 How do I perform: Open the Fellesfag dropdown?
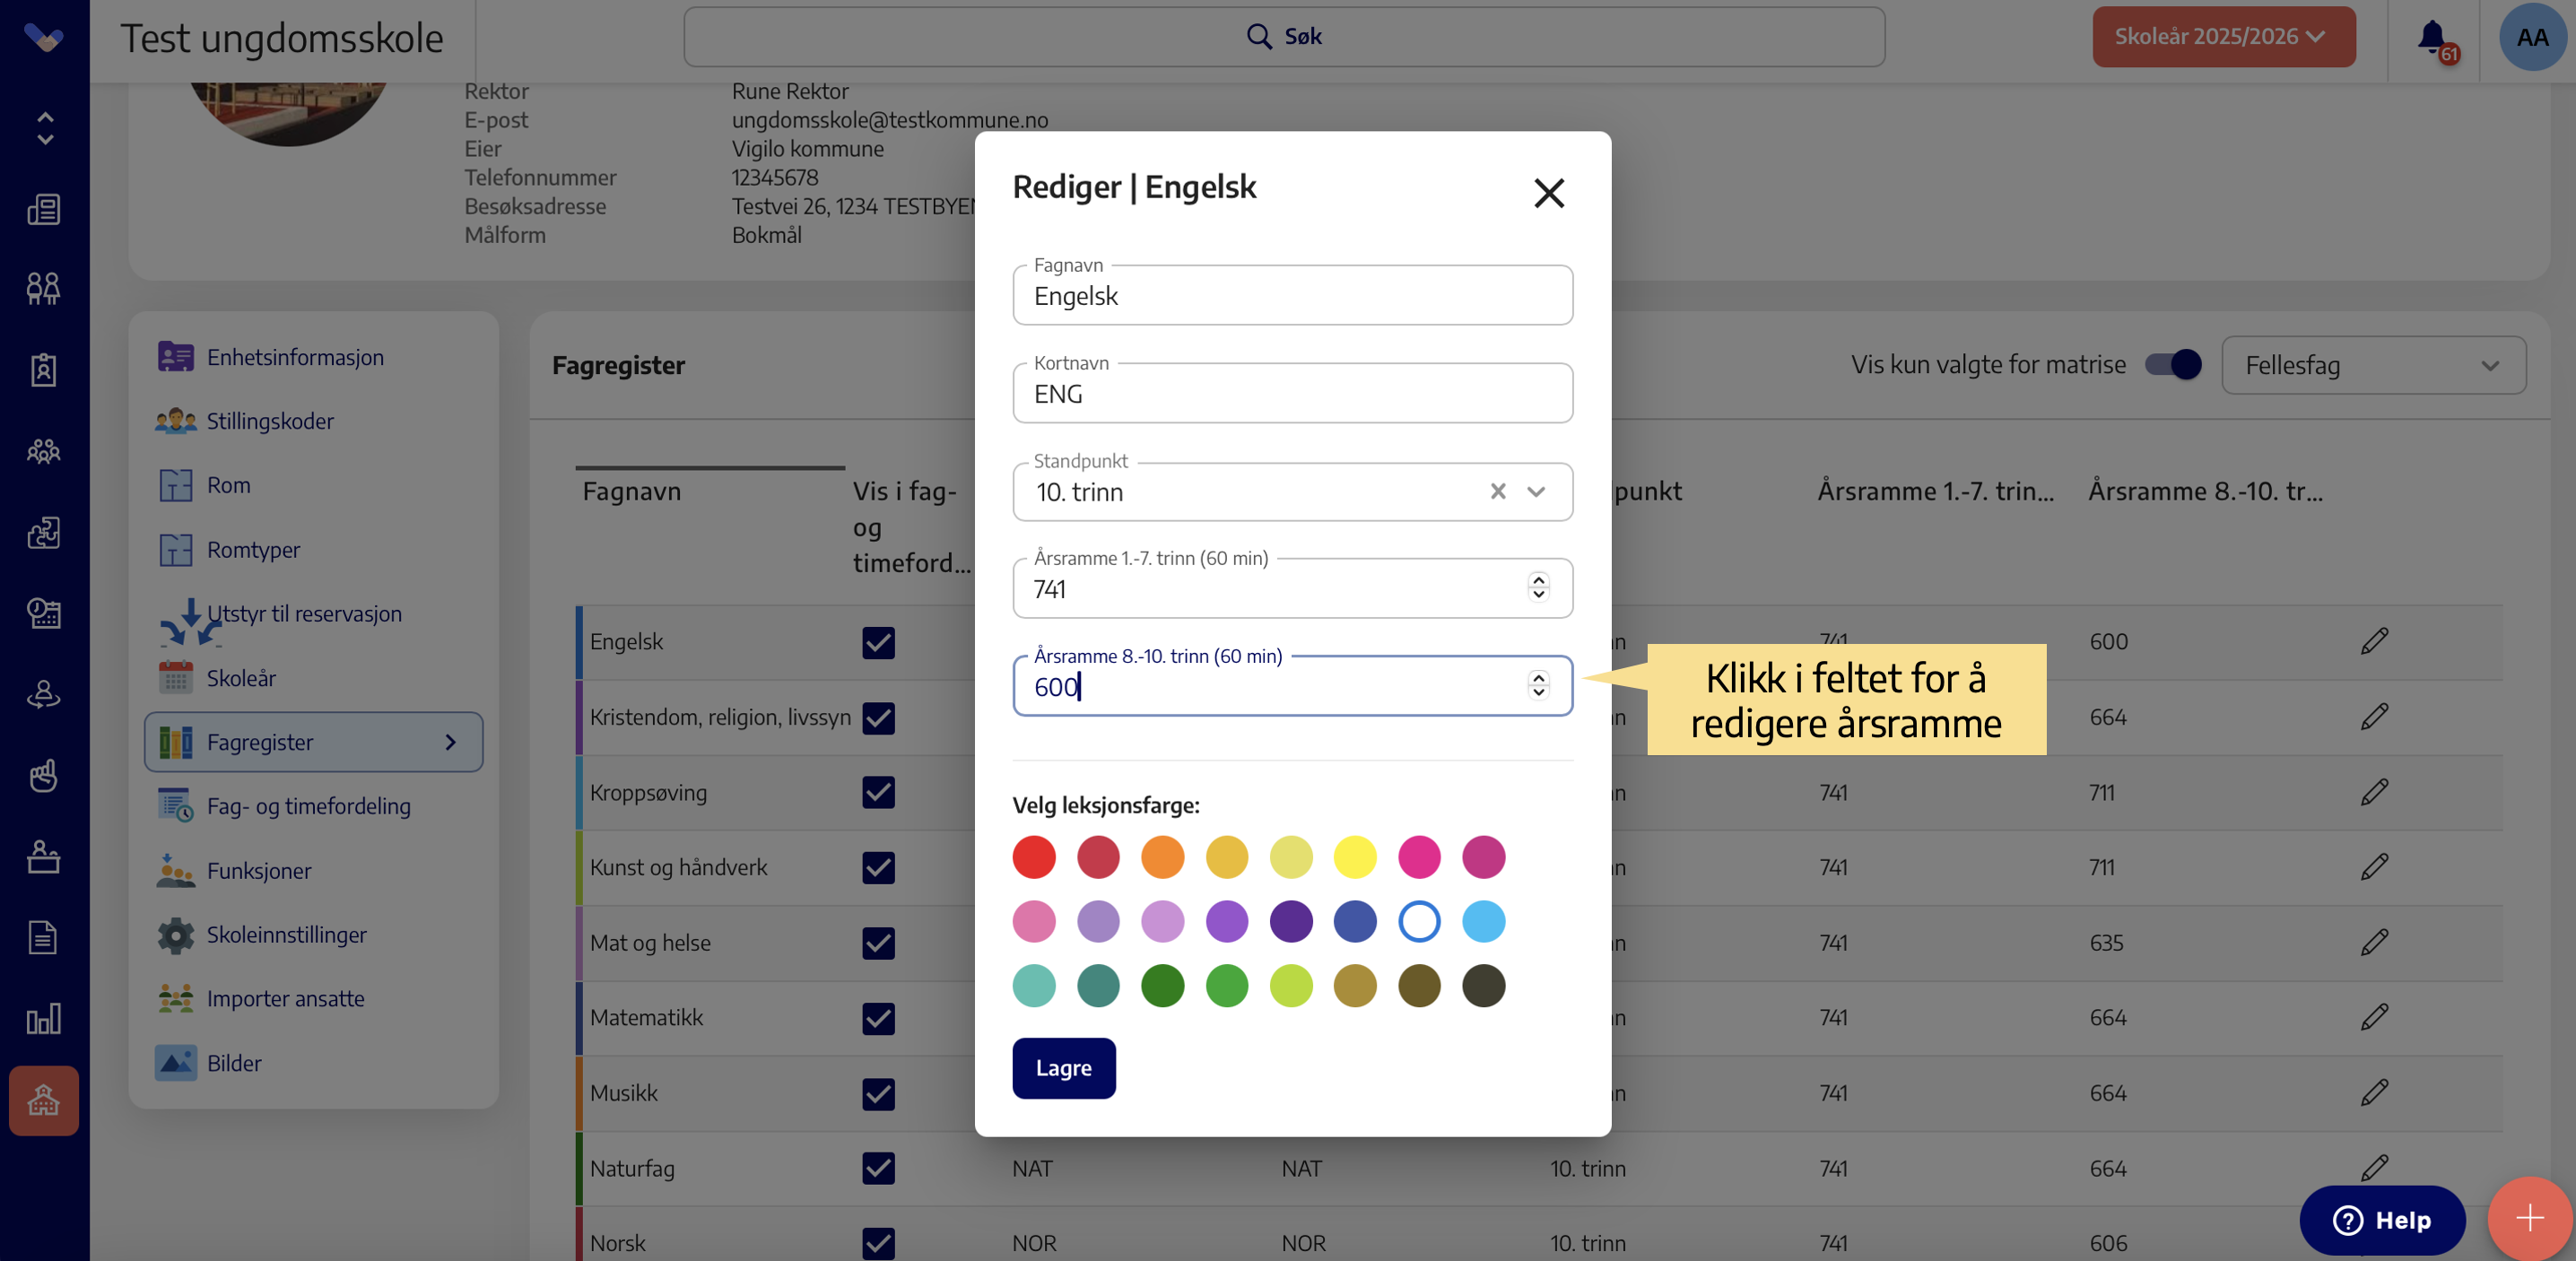pyautogui.click(x=2373, y=365)
